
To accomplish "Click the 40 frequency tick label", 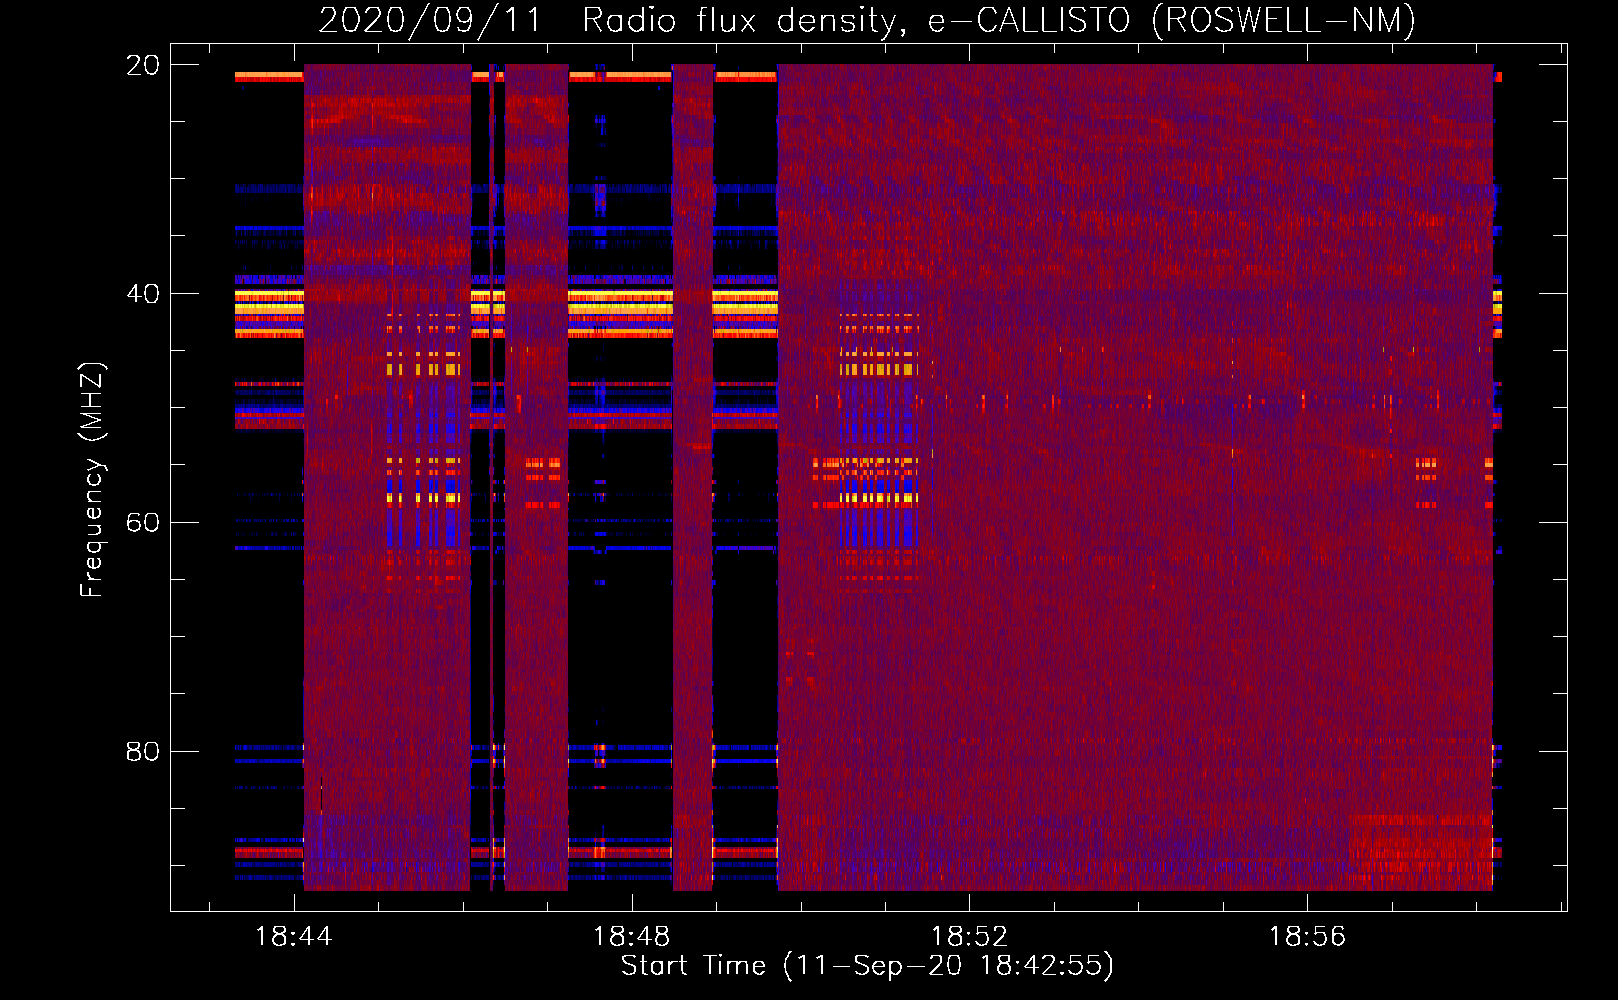I will click(143, 294).
